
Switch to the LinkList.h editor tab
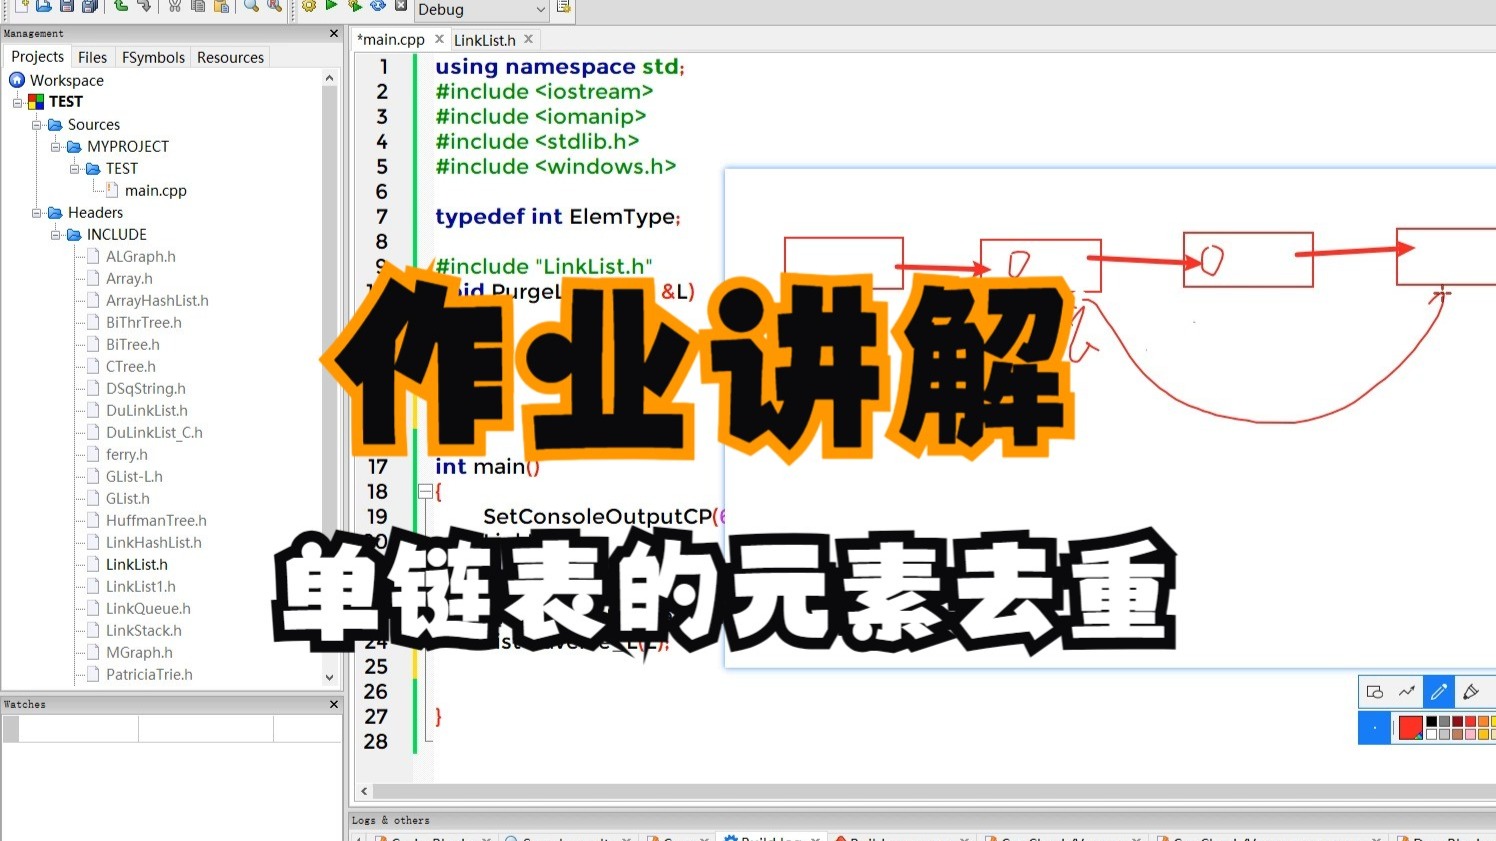click(x=487, y=39)
